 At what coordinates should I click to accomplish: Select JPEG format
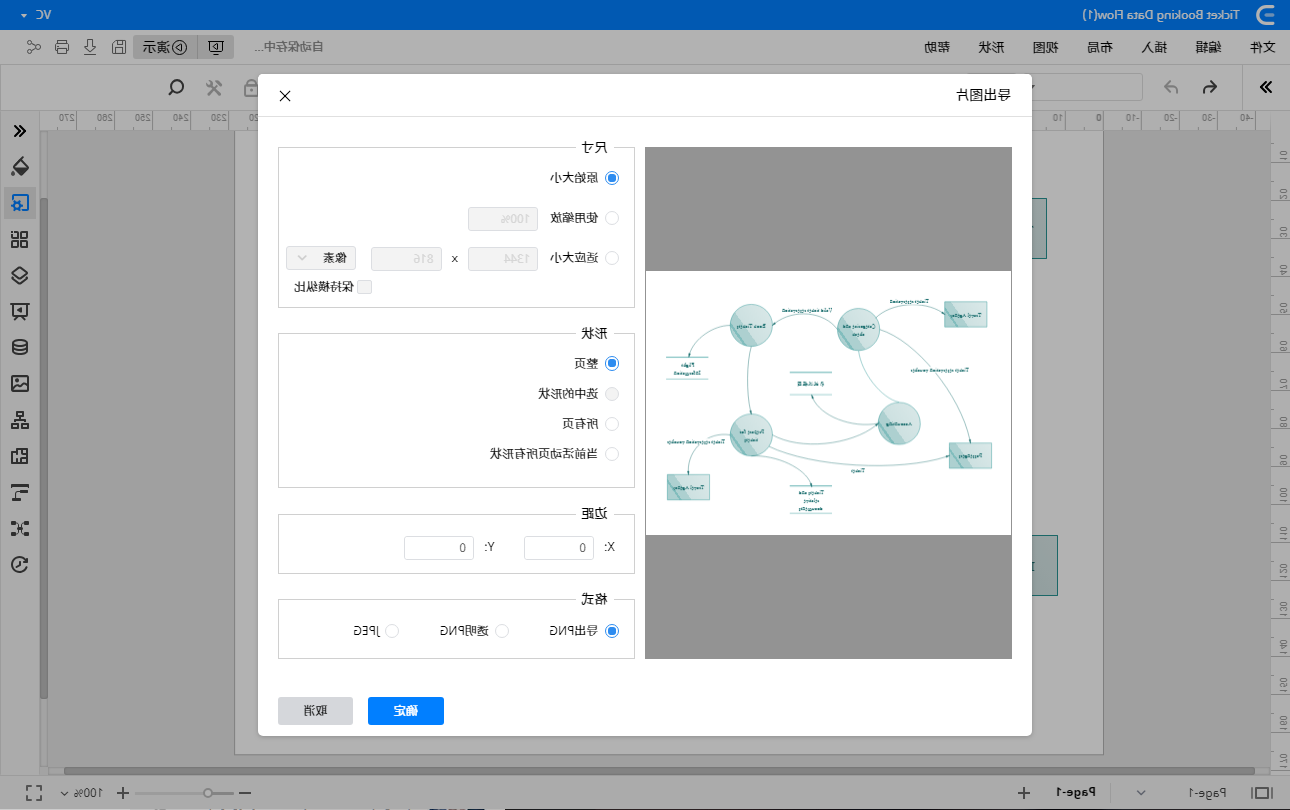[392, 631]
